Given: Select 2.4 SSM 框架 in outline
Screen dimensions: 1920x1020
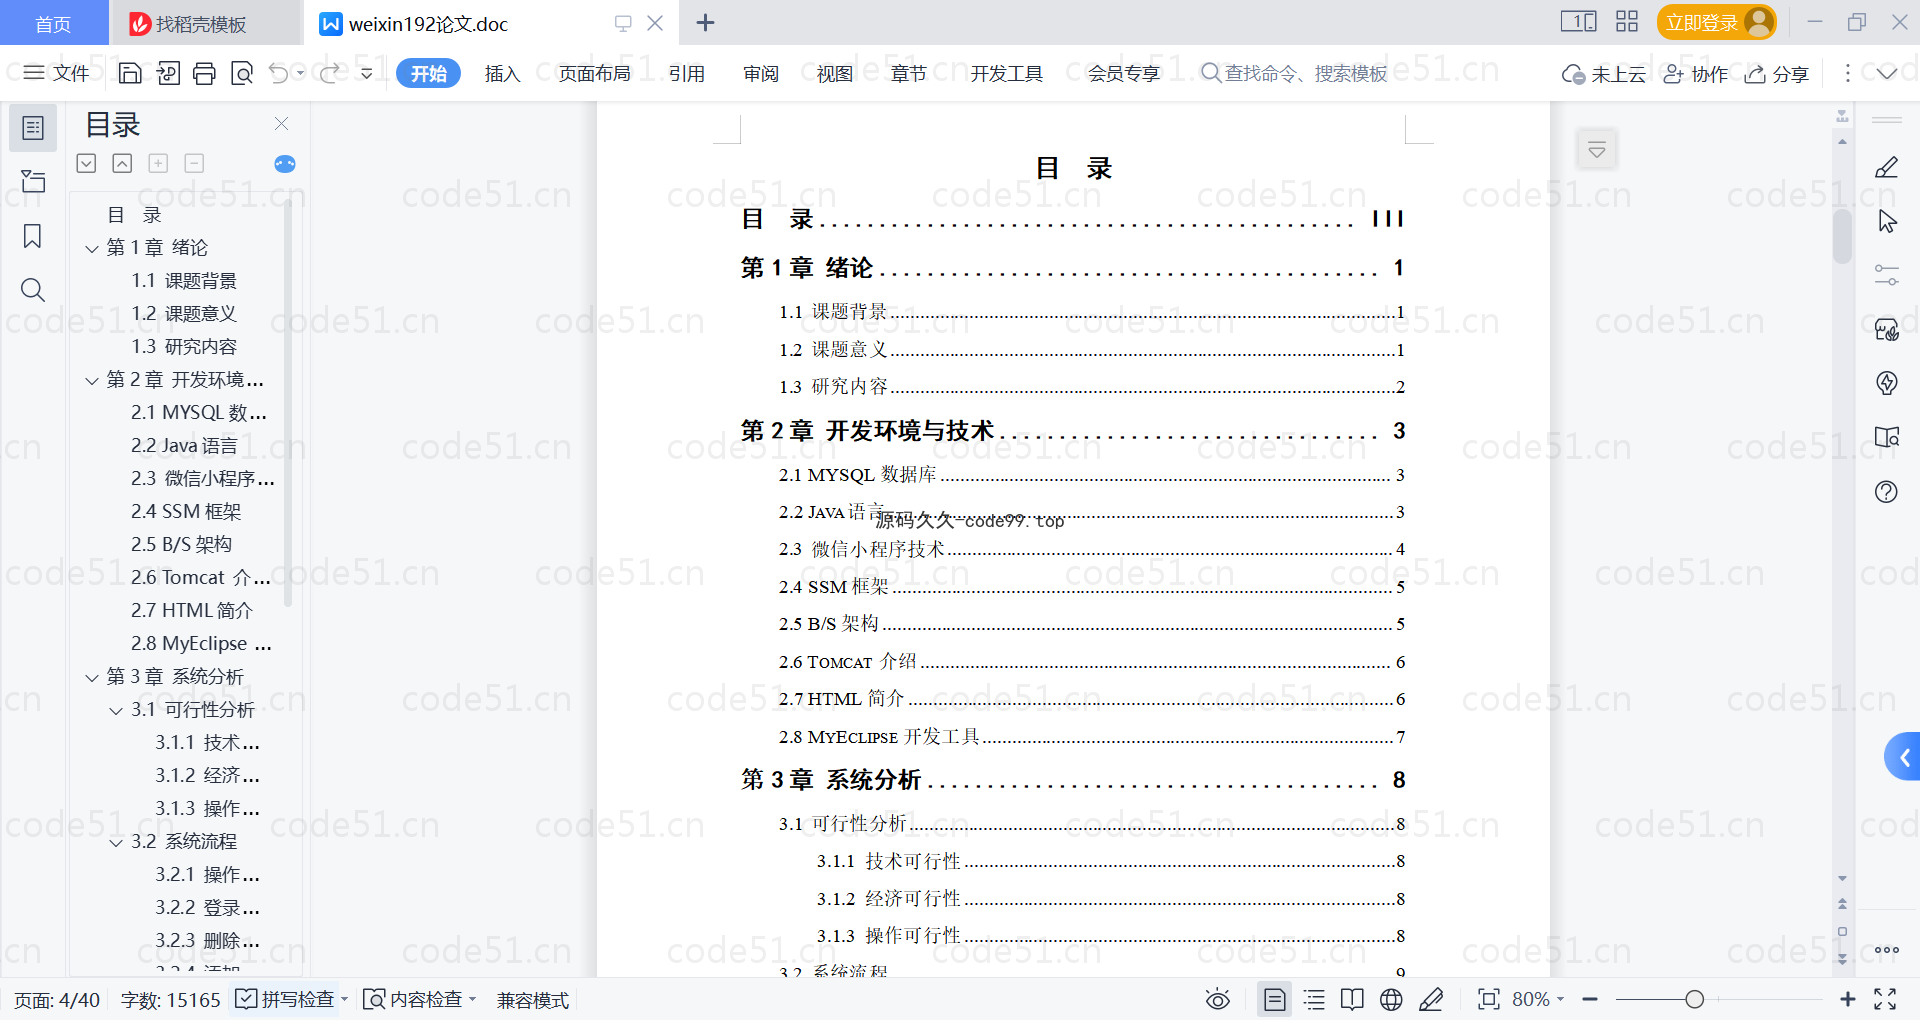Looking at the screenshot, I should pos(186,512).
